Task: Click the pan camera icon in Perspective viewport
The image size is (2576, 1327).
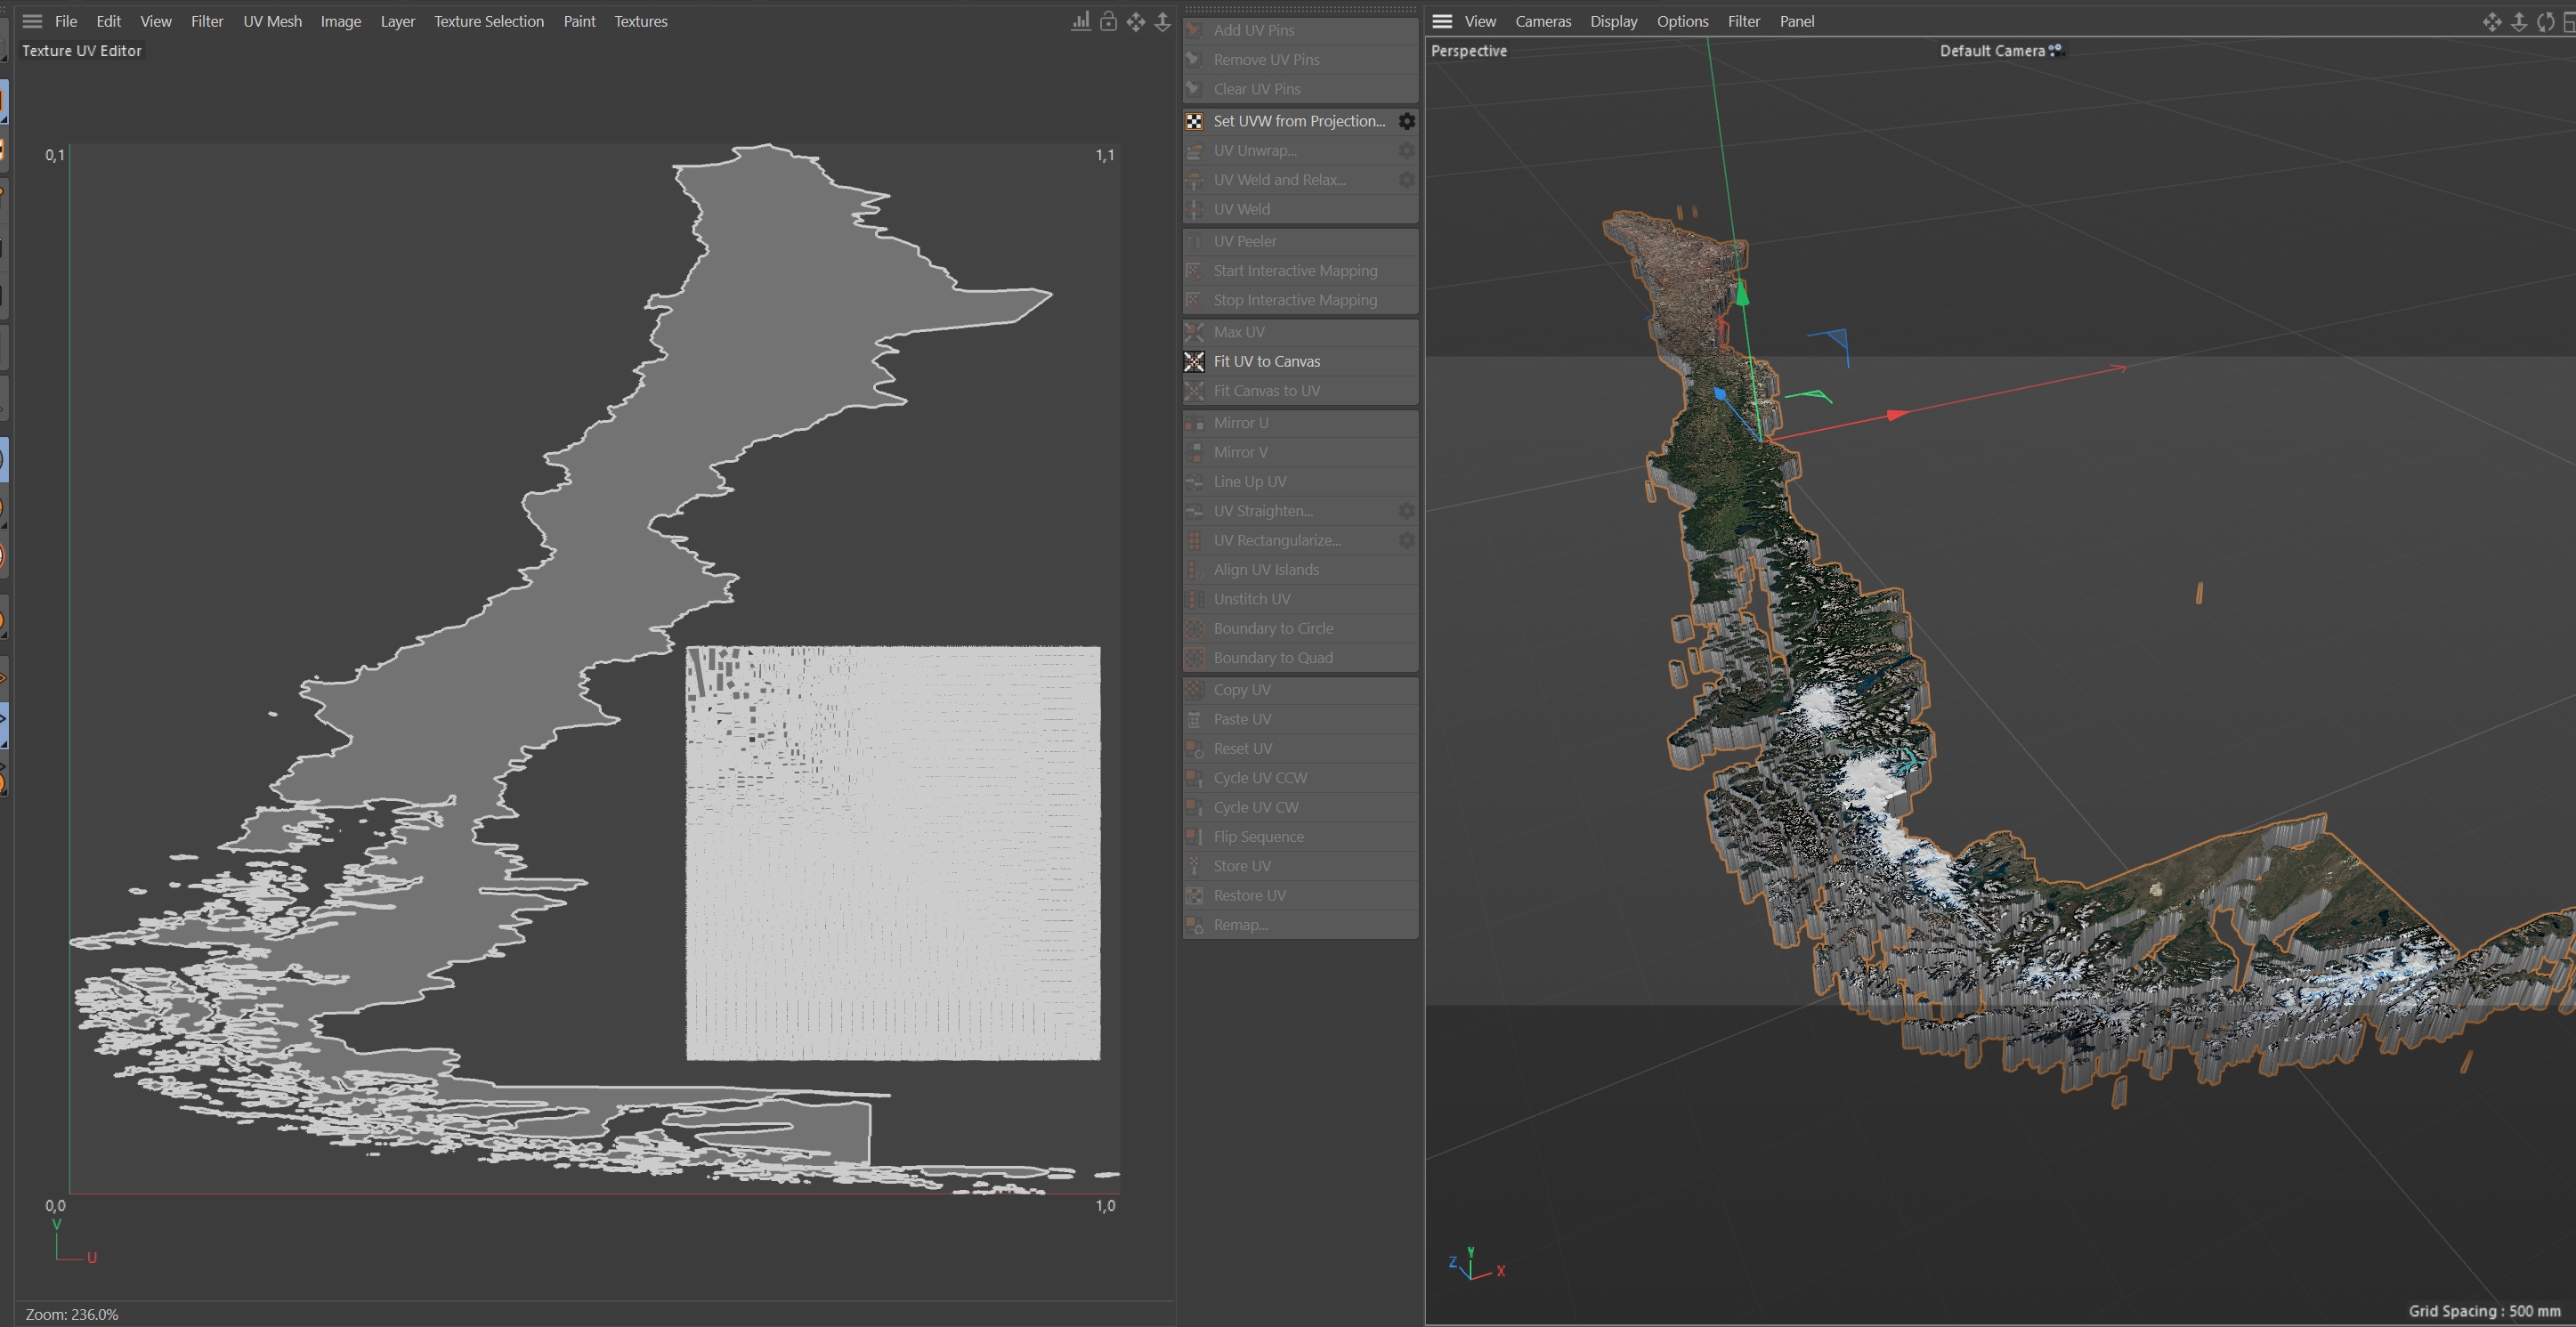Action: (2491, 21)
